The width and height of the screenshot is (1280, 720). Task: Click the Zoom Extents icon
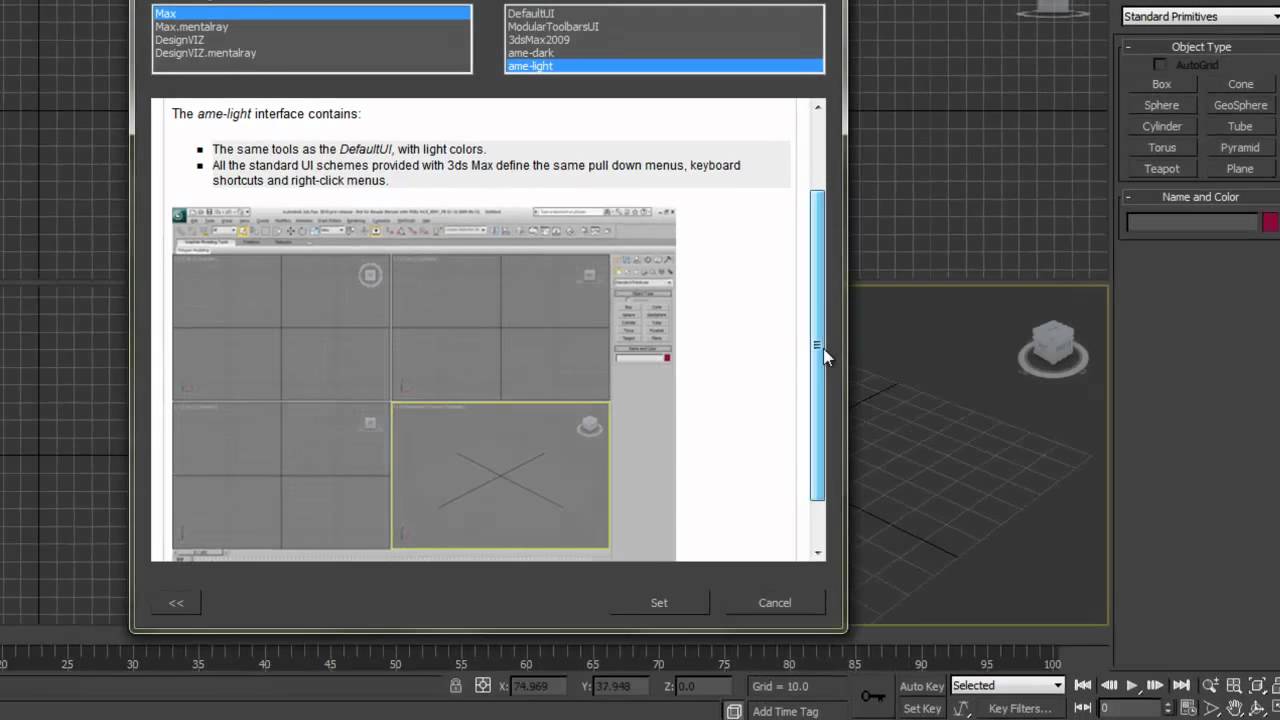click(1258, 685)
